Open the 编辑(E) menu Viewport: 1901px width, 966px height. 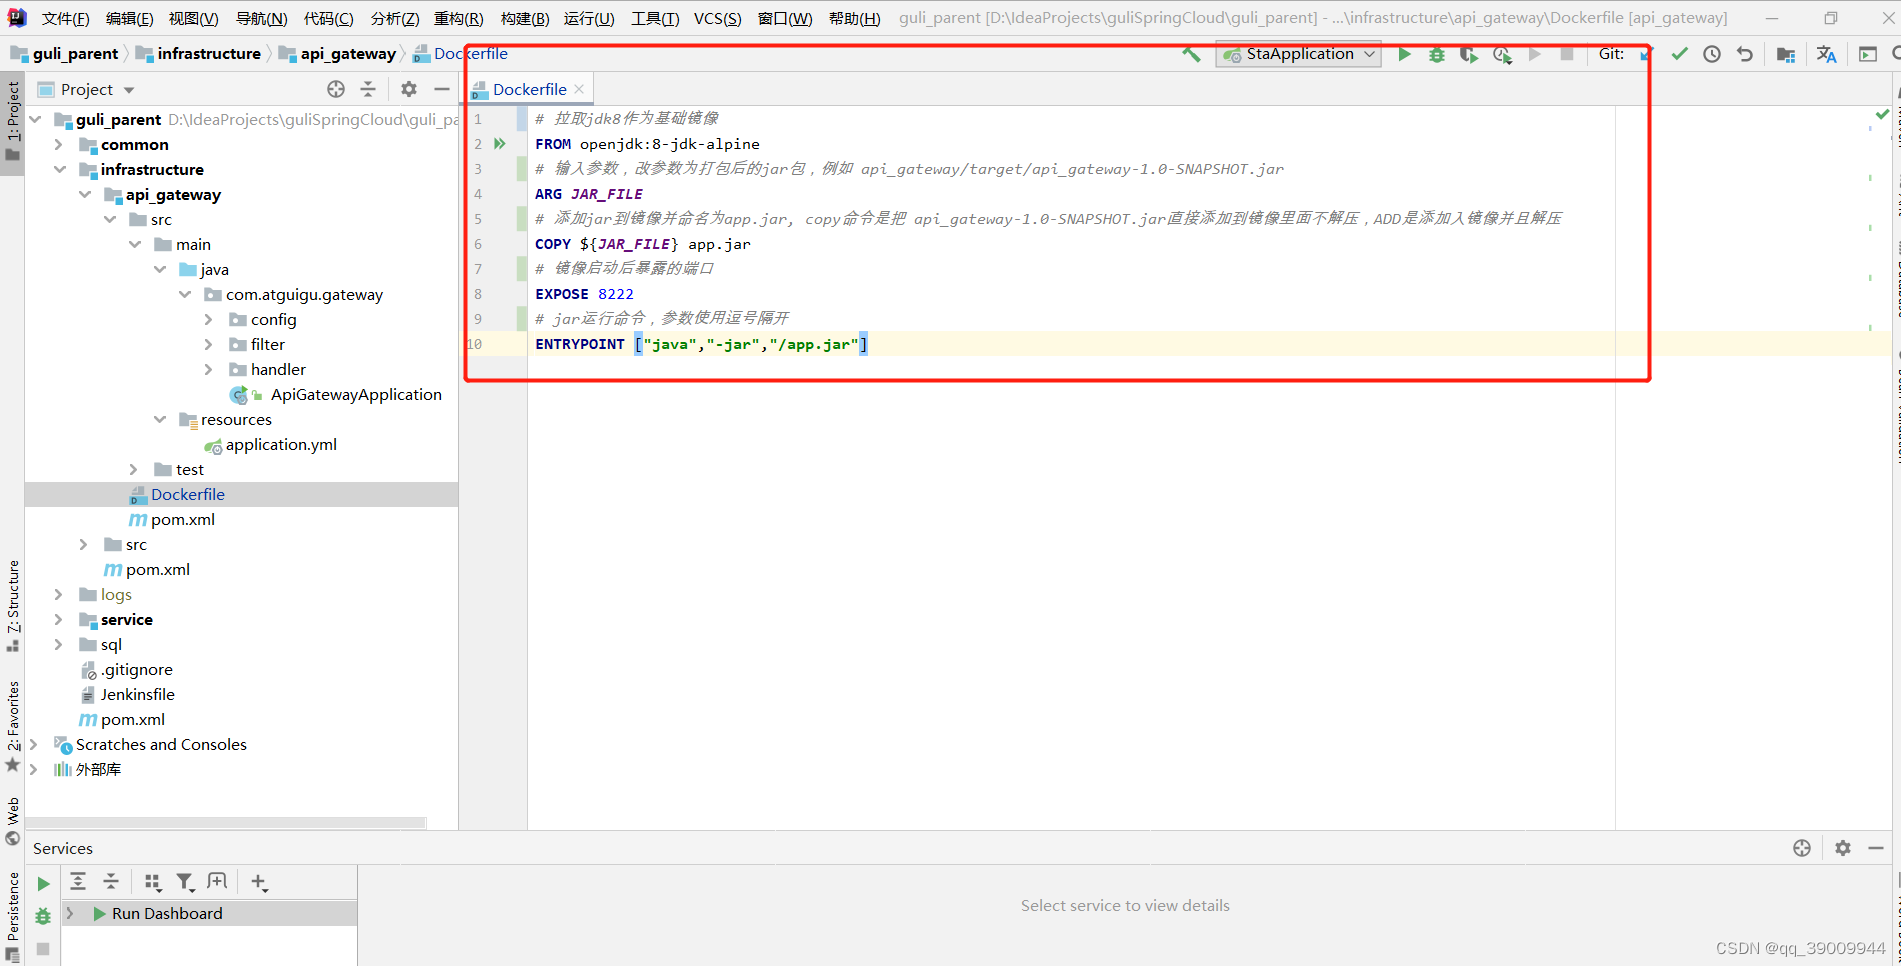tap(130, 19)
